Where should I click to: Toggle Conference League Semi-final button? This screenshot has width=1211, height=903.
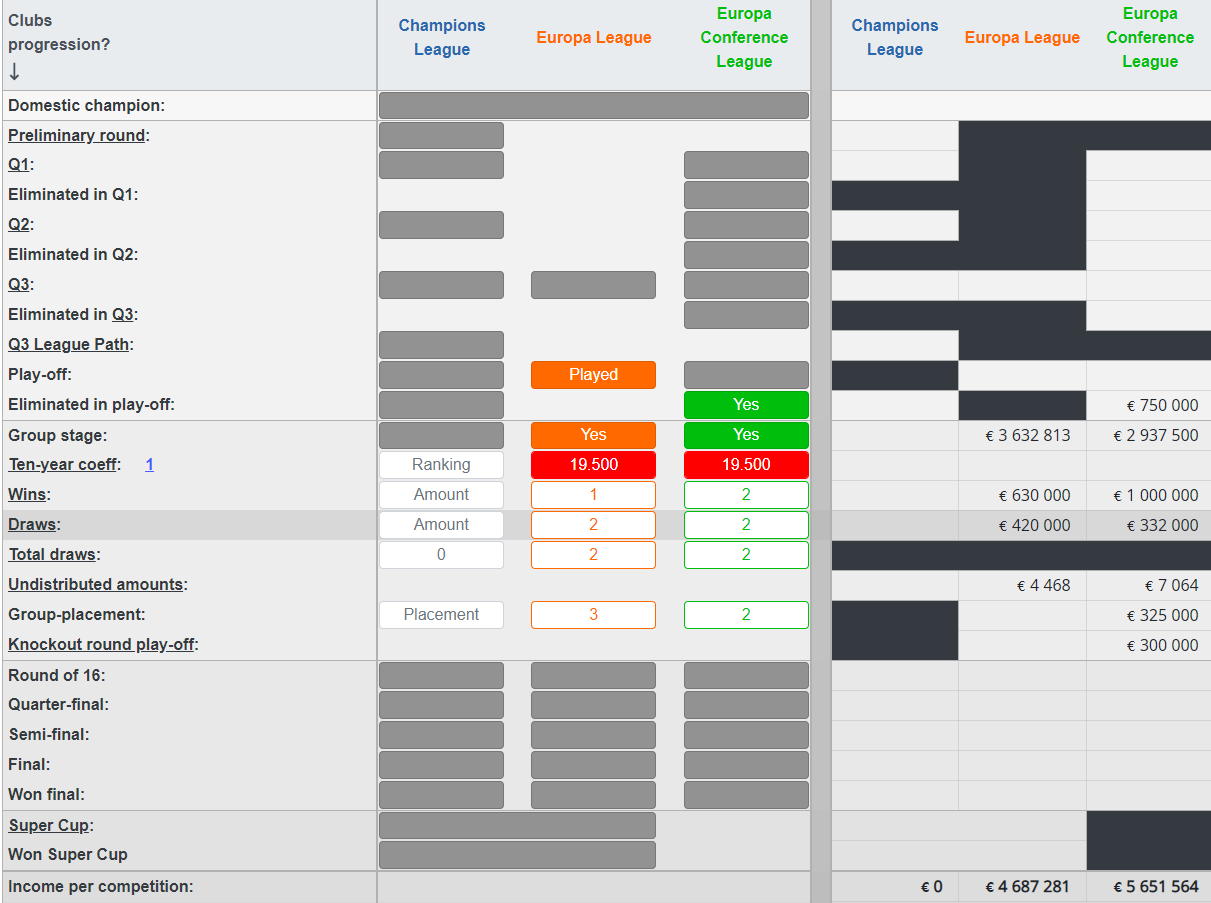click(x=746, y=735)
